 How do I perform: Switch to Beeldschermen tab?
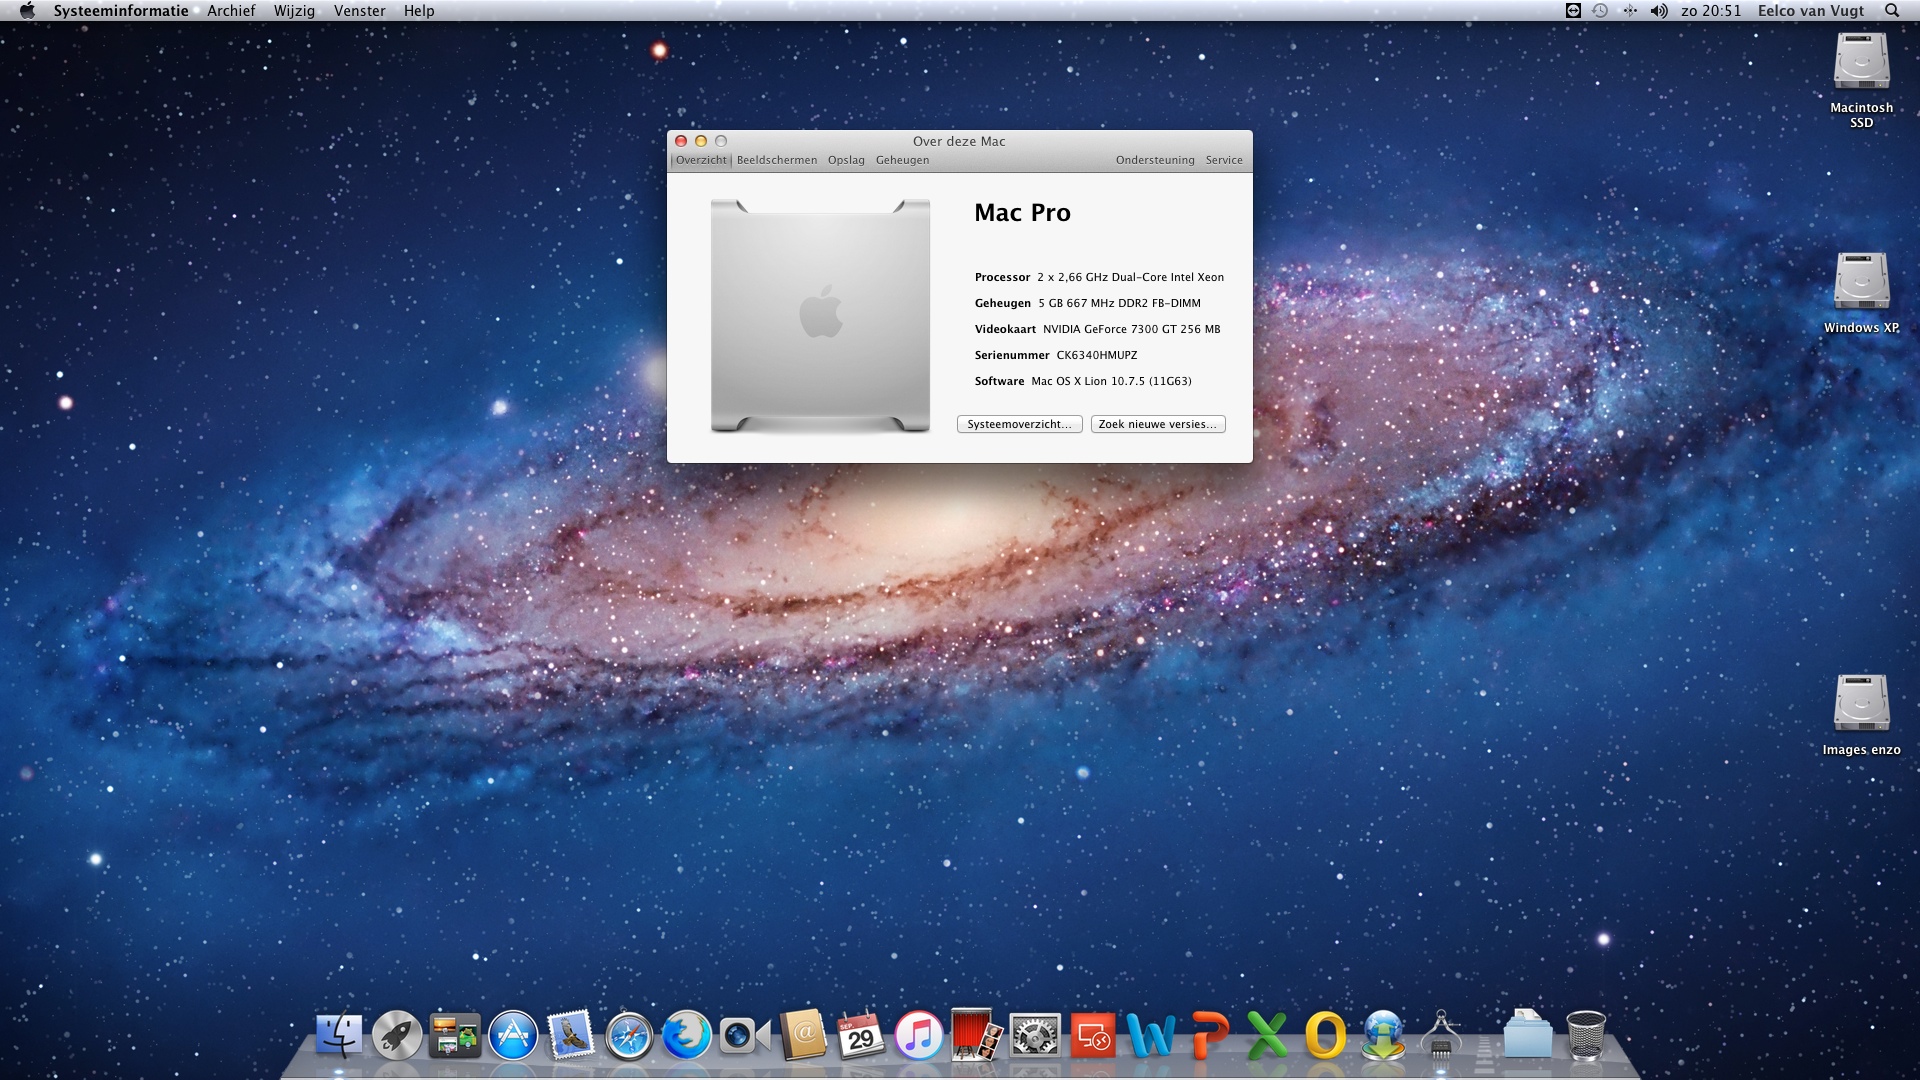tap(776, 160)
